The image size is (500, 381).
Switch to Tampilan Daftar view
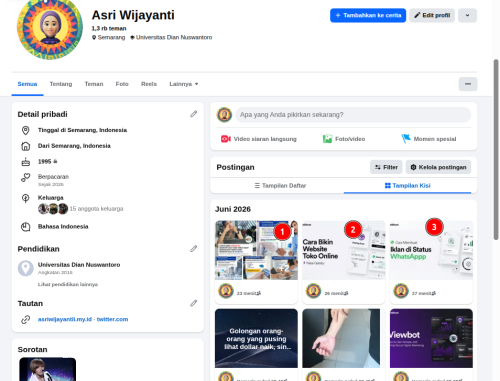280,186
